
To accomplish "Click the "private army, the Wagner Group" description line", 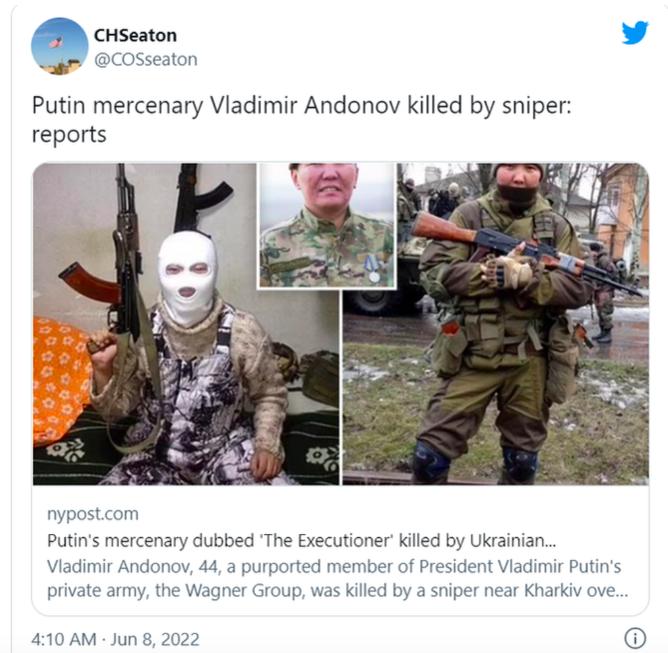I will pos(337,590).
